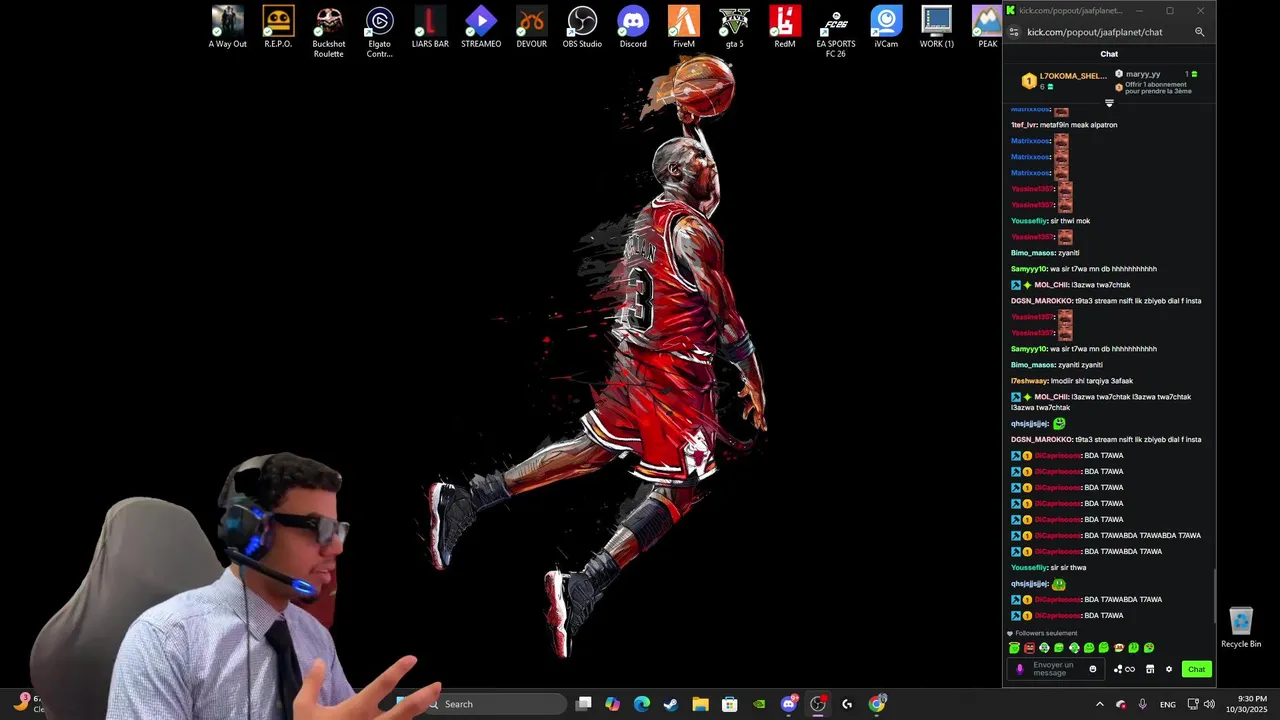Select the LIARS BAR desktop shortcut

point(430,27)
